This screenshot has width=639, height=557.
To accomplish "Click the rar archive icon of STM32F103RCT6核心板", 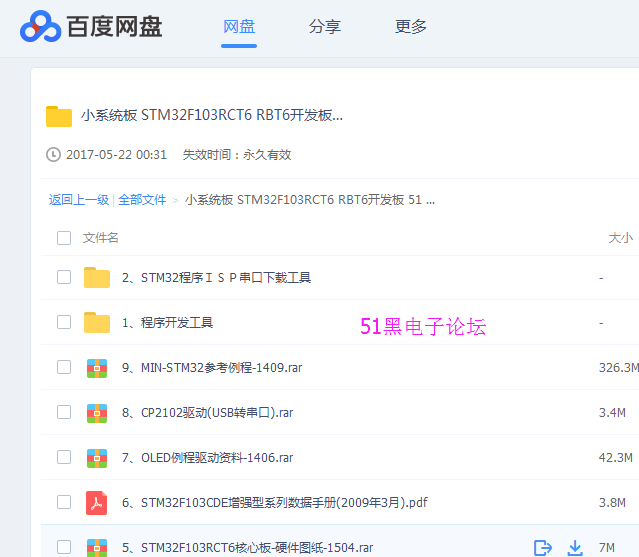I will 97,548.
